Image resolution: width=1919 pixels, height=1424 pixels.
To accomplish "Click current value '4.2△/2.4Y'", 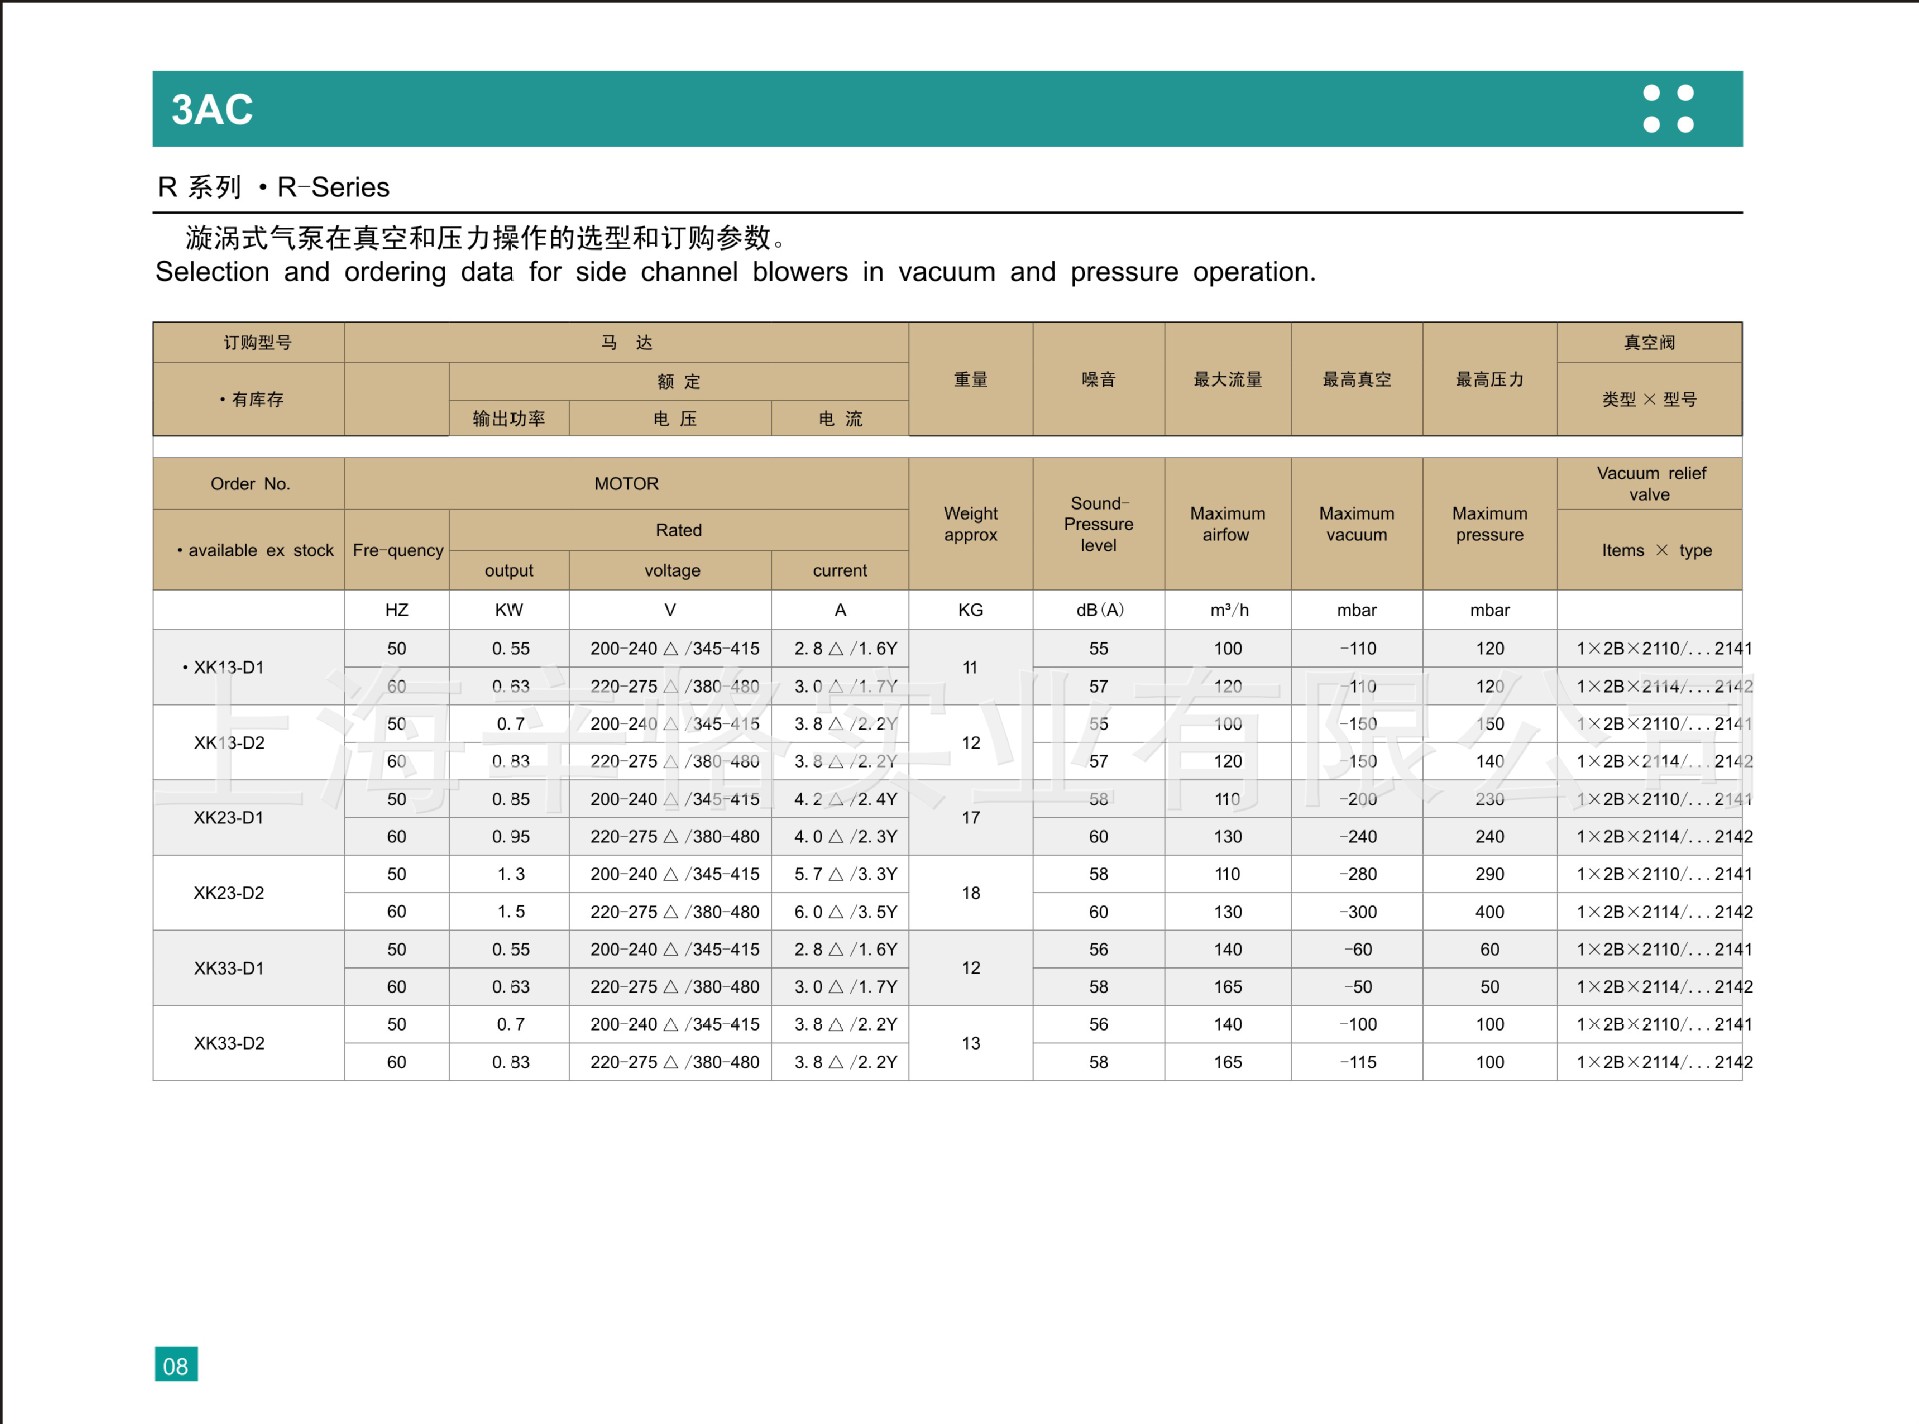I will 846,799.
